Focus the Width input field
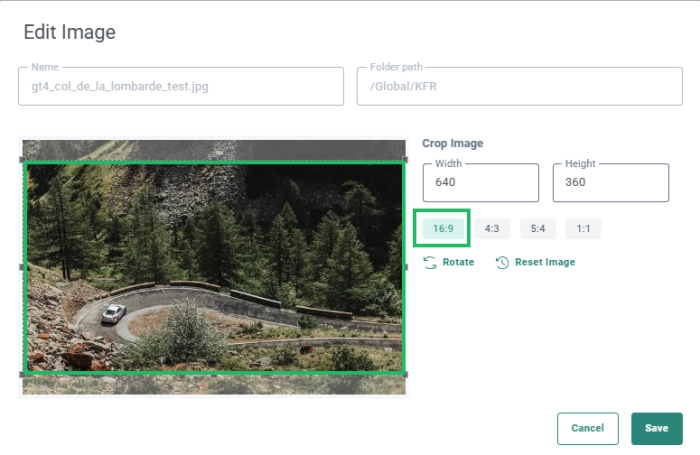700x455 pixels. [x=480, y=183]
